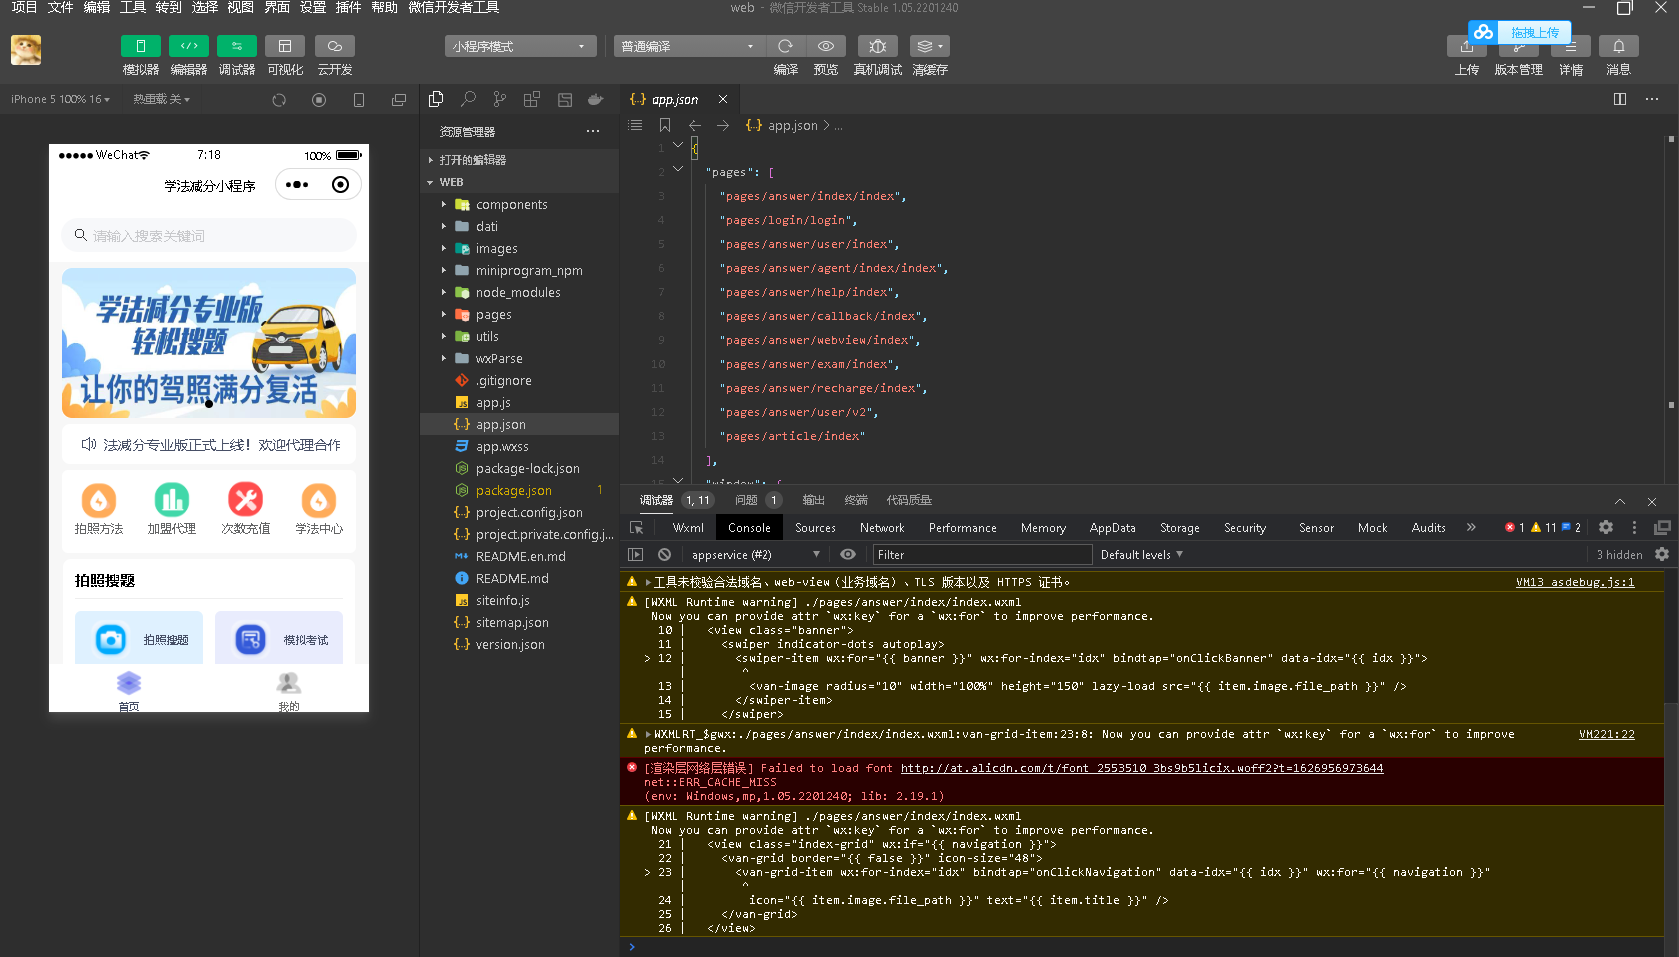Image resolution: width=1679 pixels, height=957 pixels.
Task: Open the VM13 asdebug.js:1 source link
Action: [x=1574, y=582]
